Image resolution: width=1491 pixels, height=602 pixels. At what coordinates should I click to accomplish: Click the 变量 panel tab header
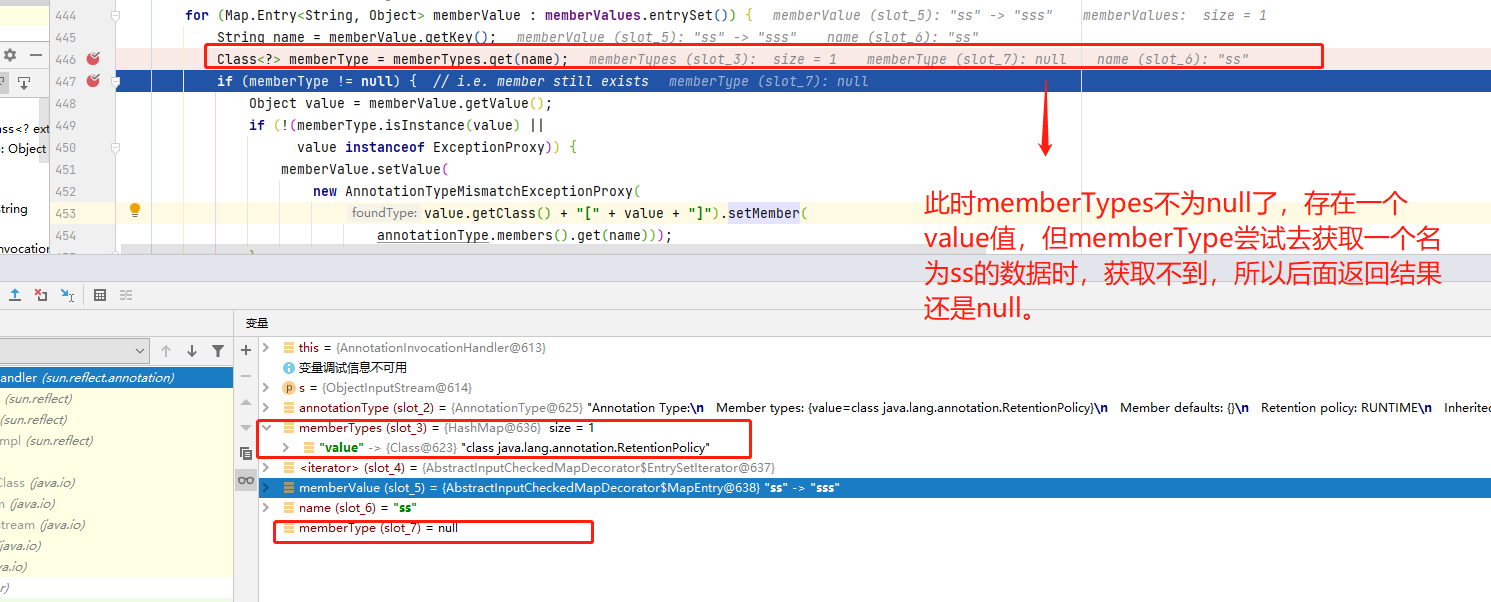(x=257, y=323)
